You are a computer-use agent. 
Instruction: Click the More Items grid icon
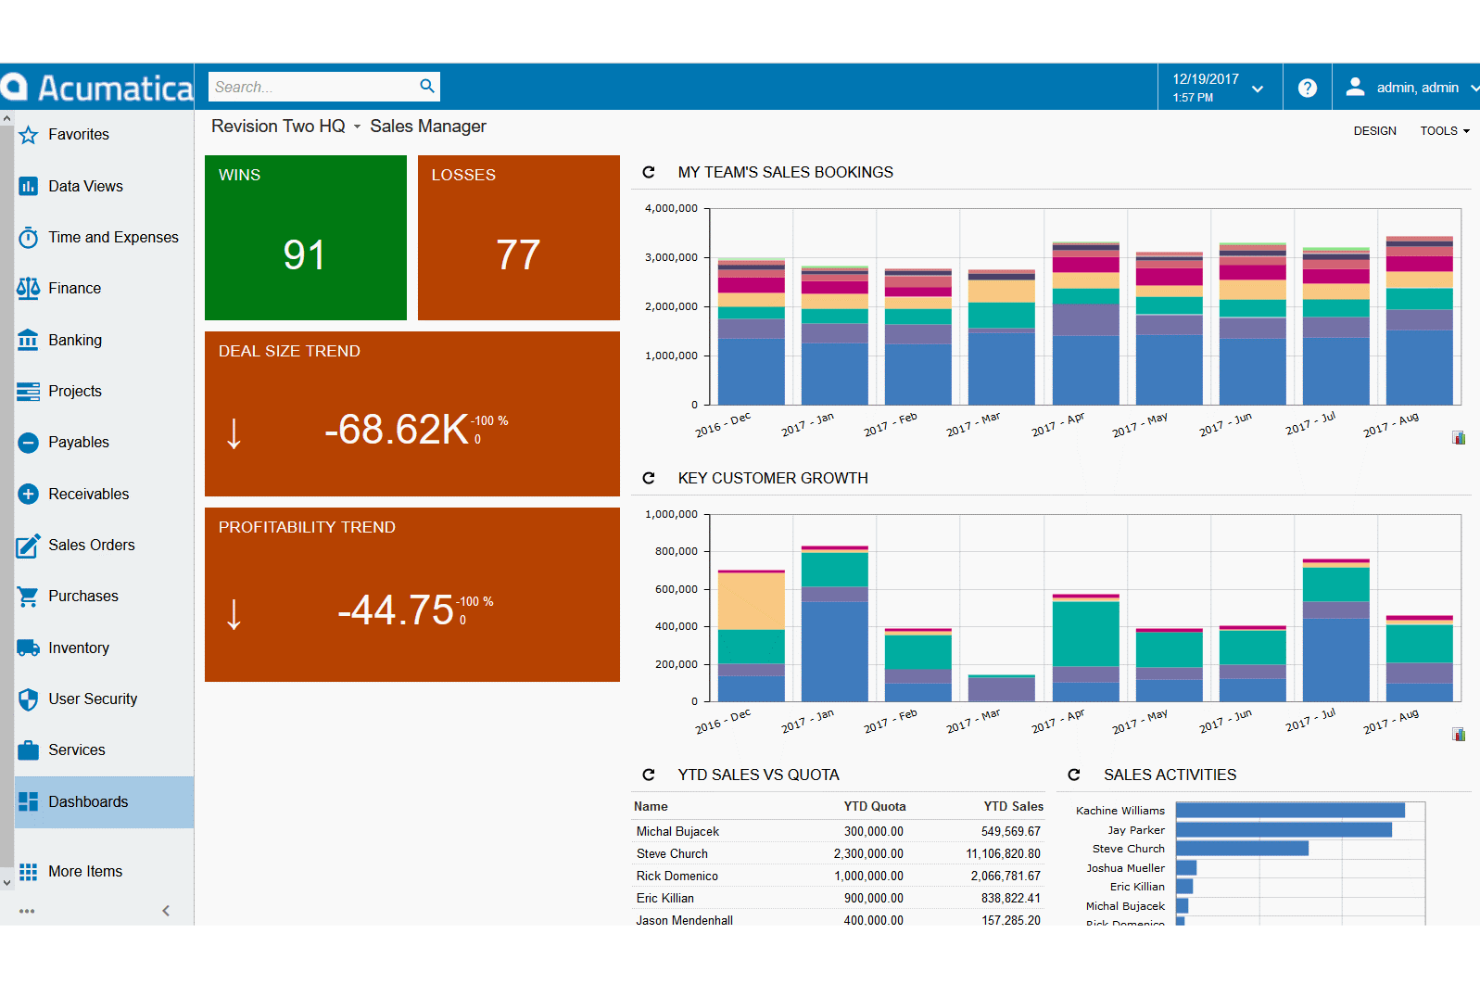pyautogui.click(x=28, y=872)
